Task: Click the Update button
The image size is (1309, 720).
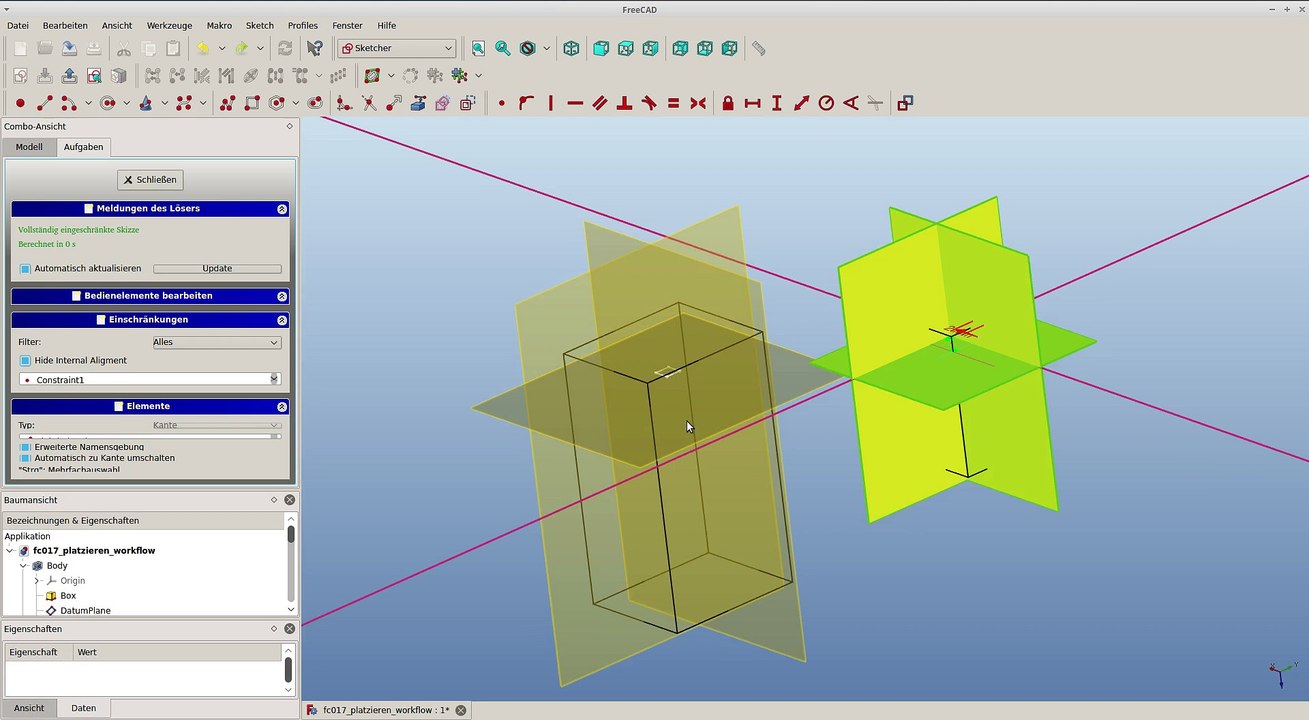Action: pyautogui.click(x=217, y=269)
